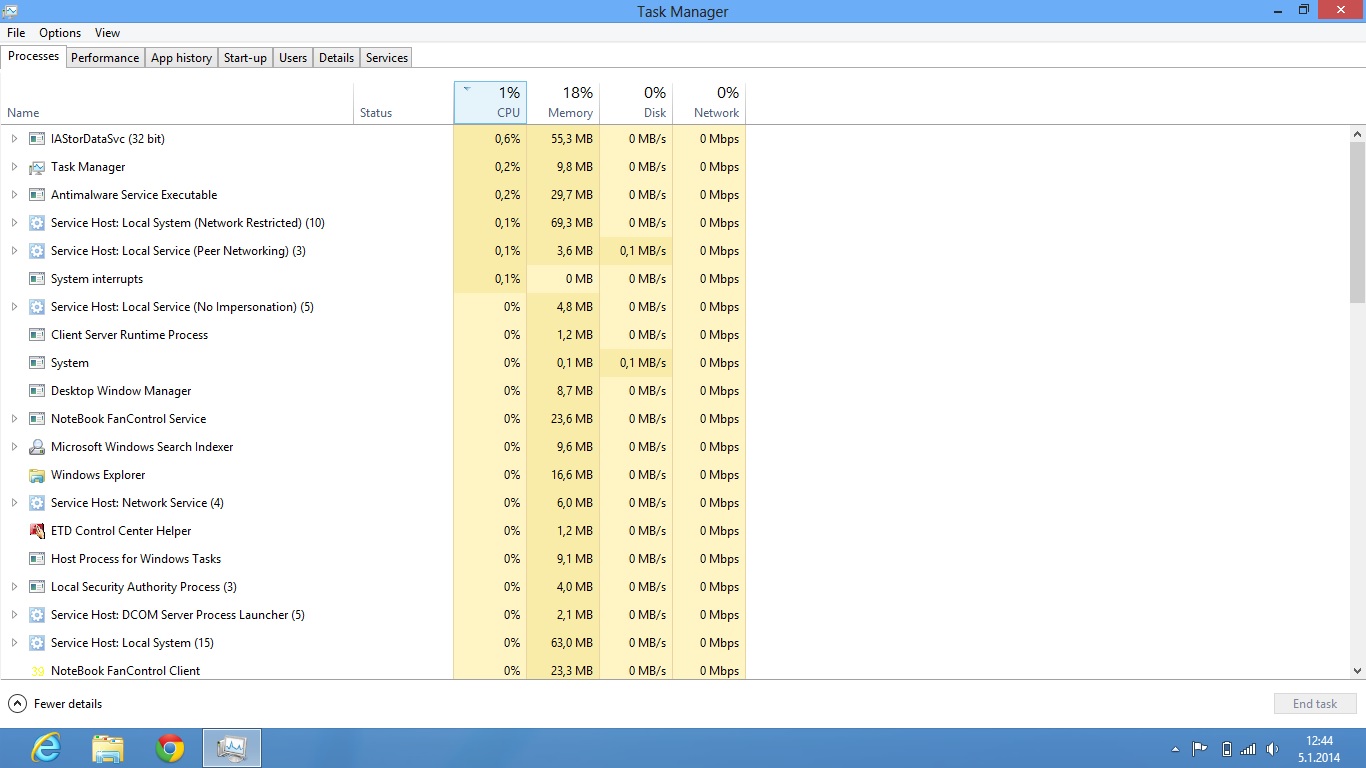Click the Task Manager process row icon
The height and width of the screenshot is (768, 1366).
coord(37,167)
